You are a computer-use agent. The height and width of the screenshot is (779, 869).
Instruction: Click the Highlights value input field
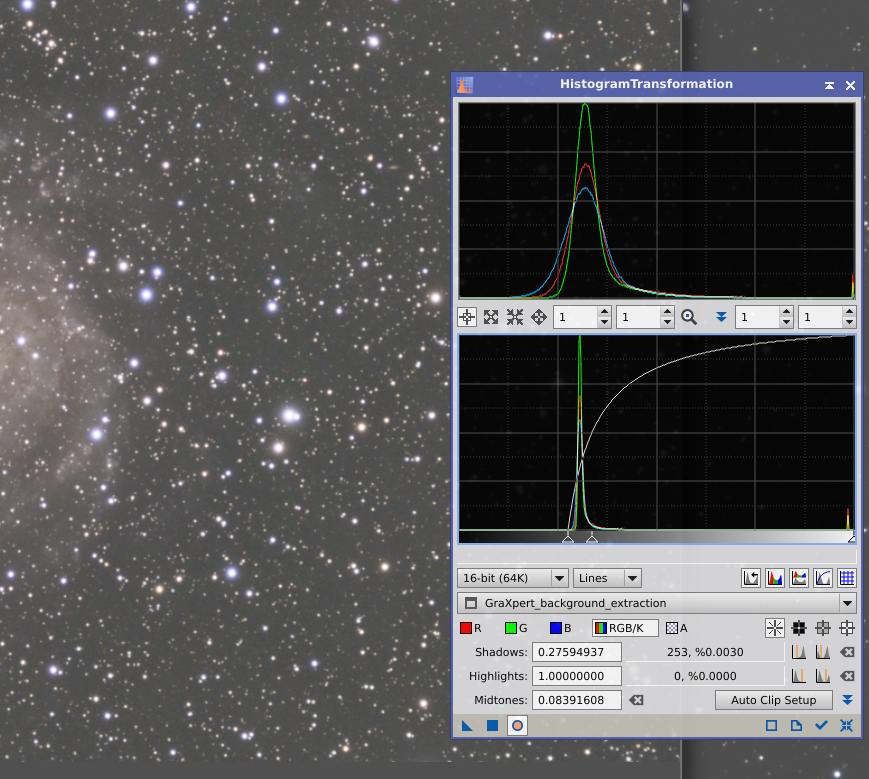point(576,676)
